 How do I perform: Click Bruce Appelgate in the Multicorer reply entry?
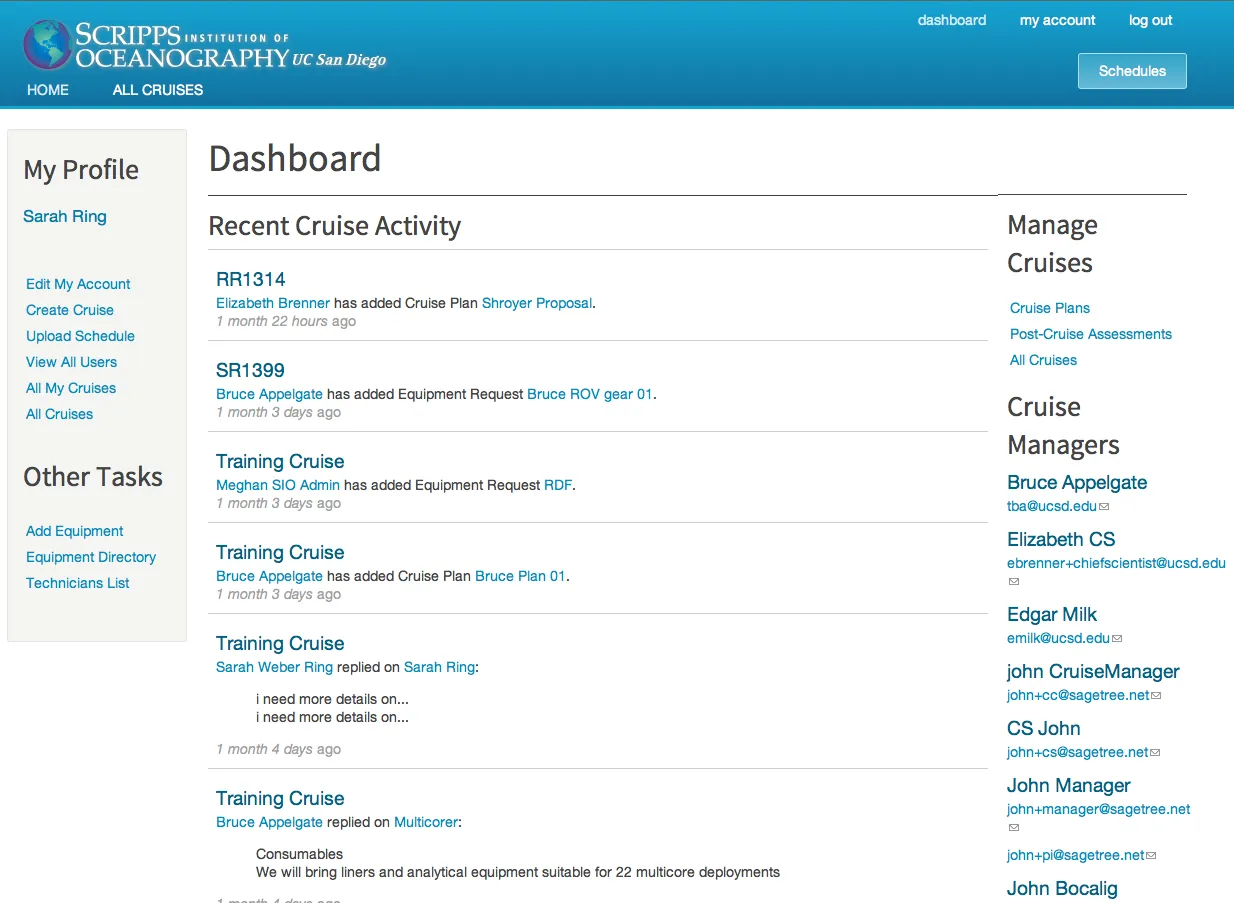(x=269, y=822)
